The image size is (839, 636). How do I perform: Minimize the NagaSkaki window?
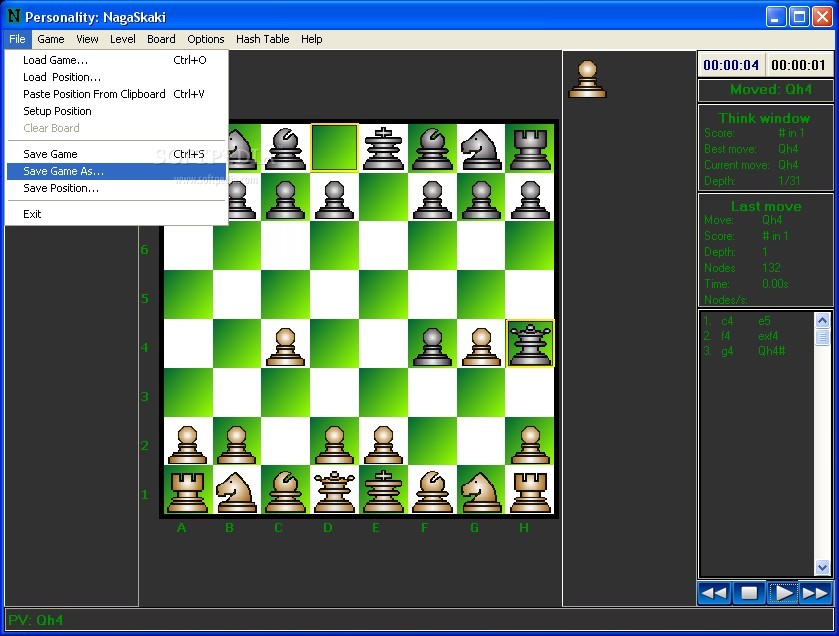click(x=776, y=17)
